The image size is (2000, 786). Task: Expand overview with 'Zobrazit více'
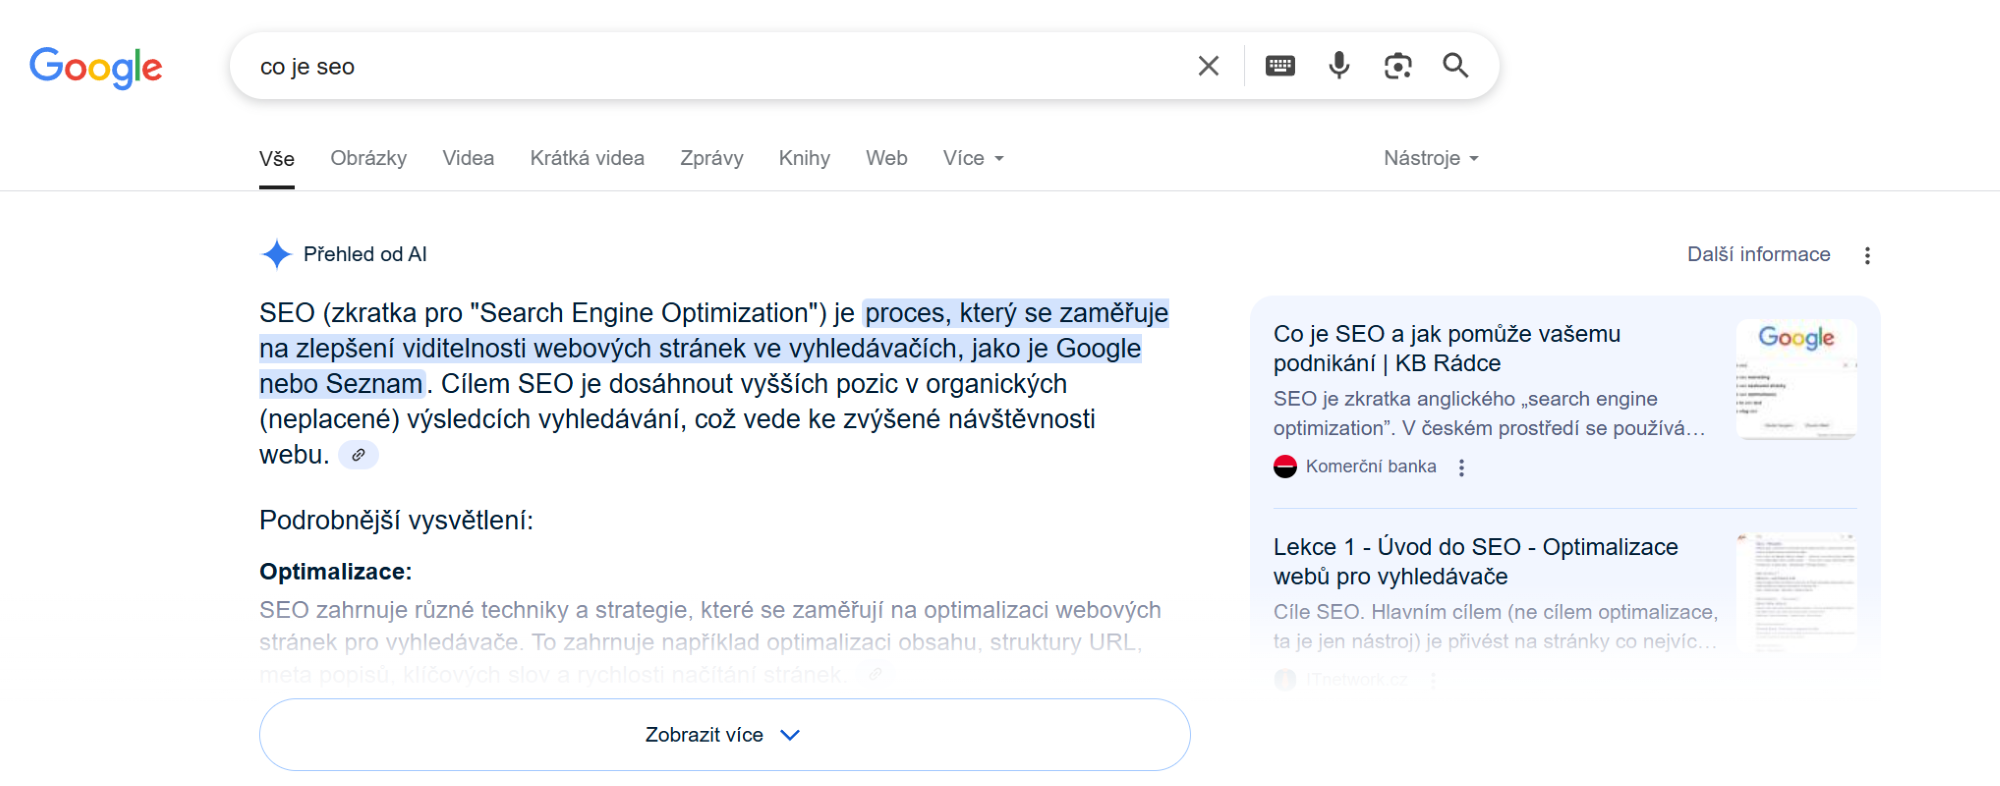pyautogui.click(x=725, y=734)
